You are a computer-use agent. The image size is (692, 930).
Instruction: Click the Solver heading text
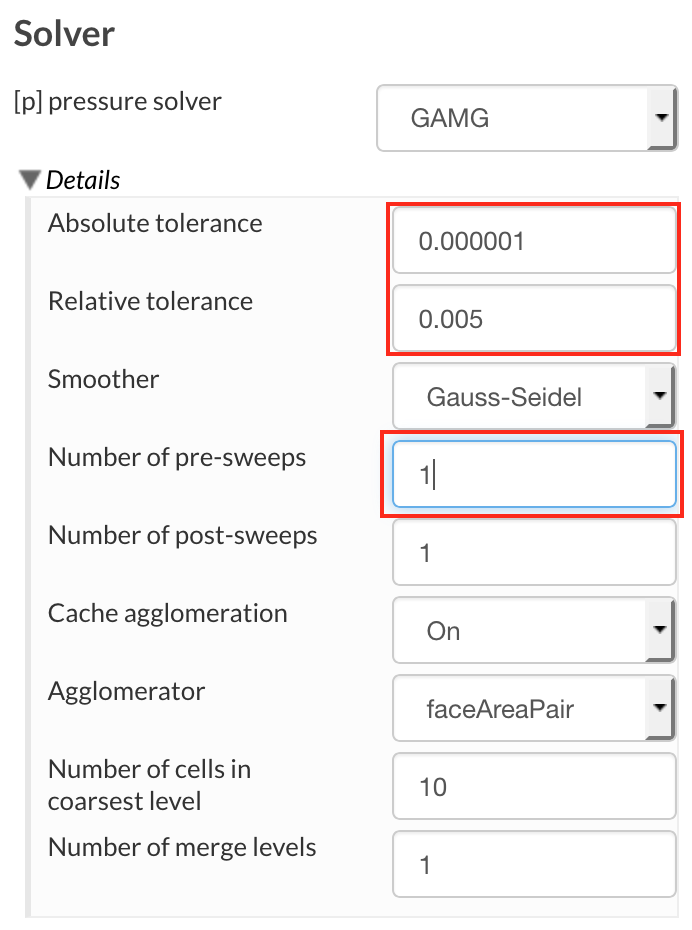tap(64, 34)
